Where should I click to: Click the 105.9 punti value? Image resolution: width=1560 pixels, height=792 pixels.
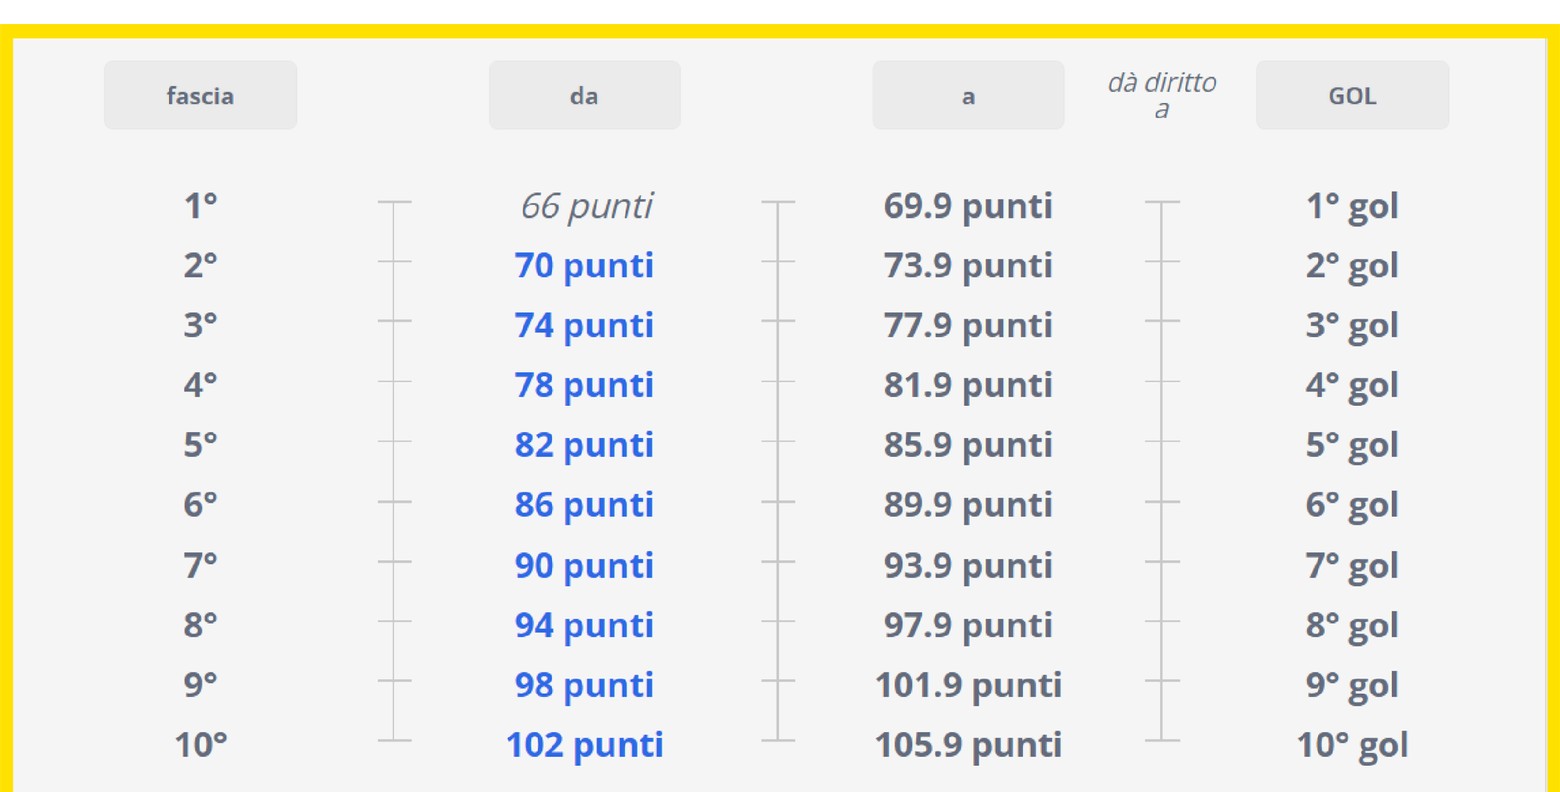point(968,746)
